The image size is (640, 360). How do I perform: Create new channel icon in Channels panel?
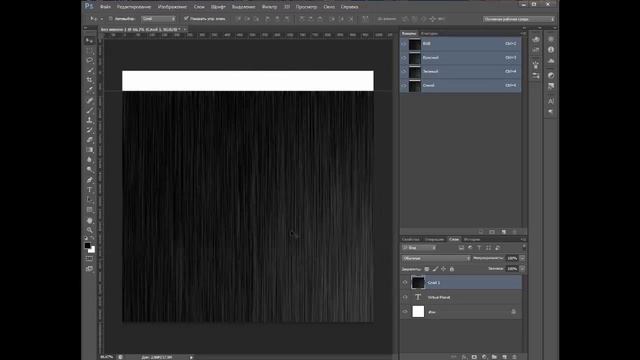tap(504, 232)
